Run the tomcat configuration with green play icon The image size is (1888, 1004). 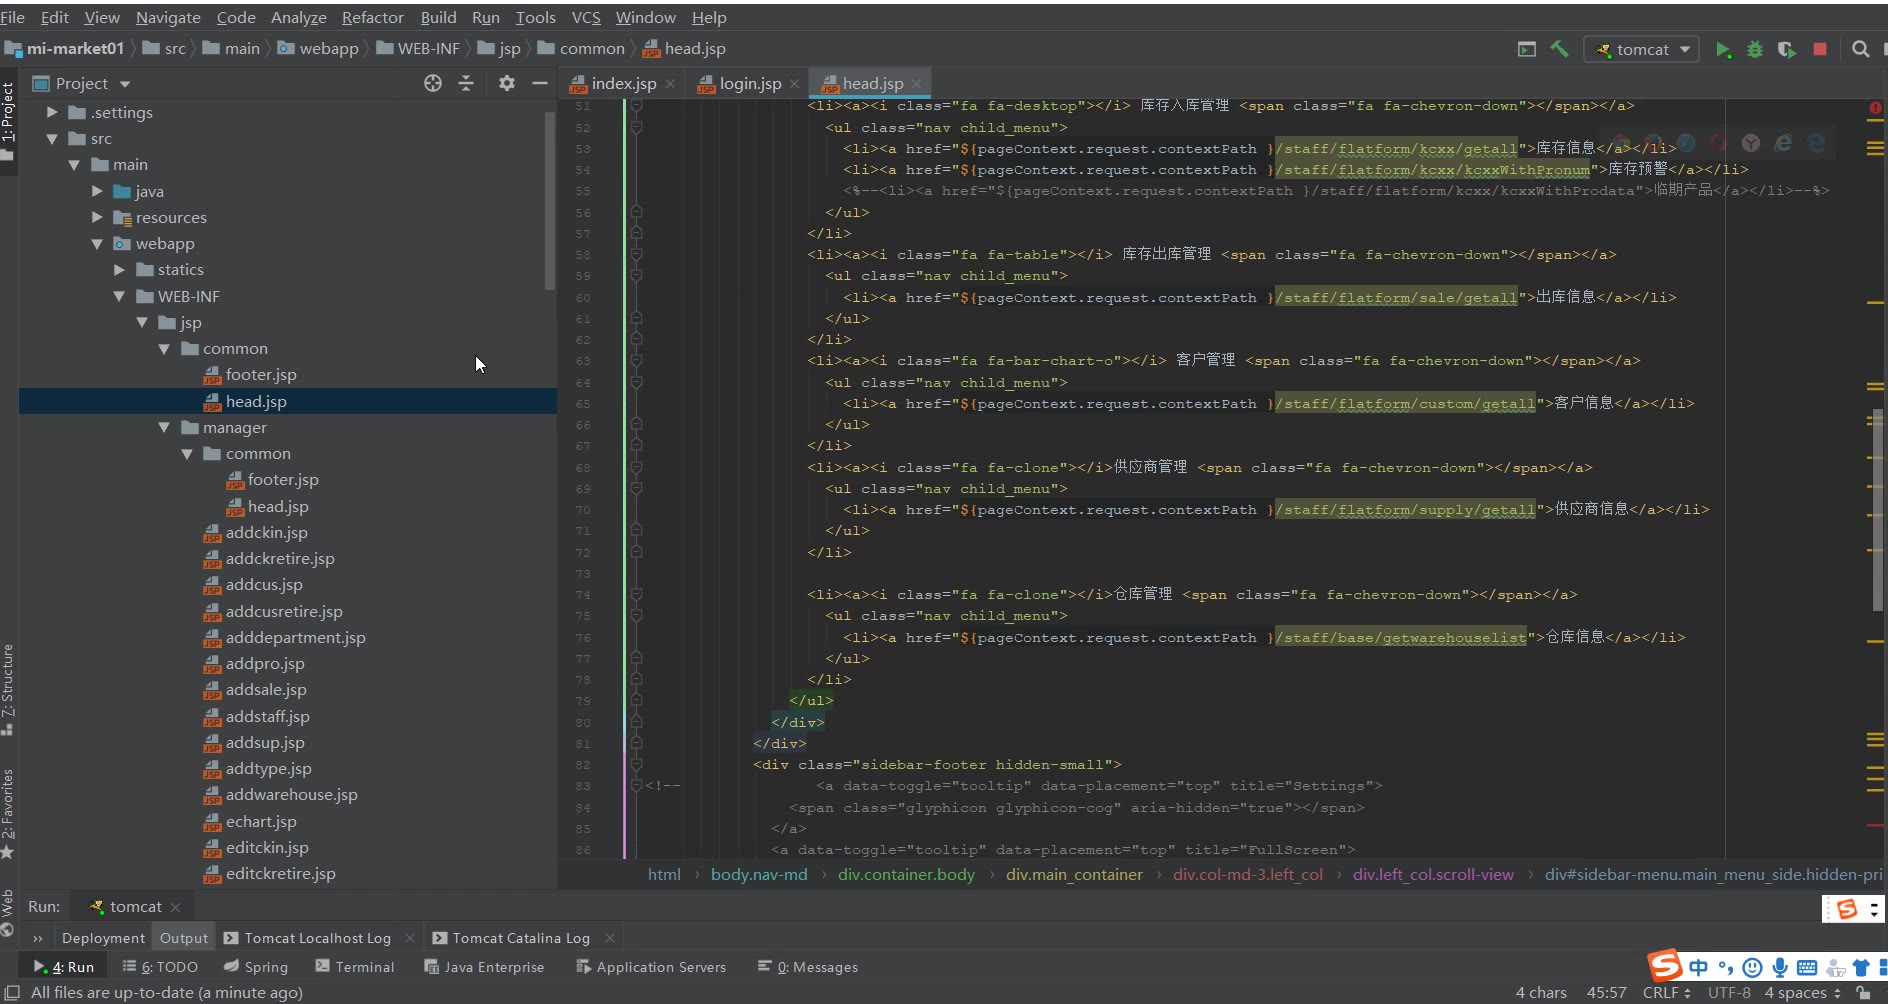click(1722, 49)
